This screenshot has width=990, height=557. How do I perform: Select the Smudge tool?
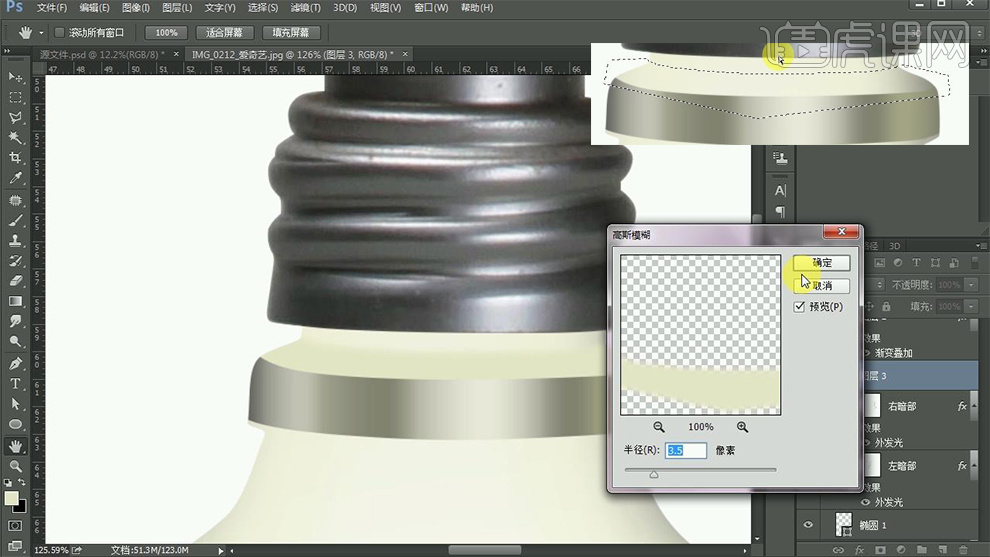click(15, 321)
